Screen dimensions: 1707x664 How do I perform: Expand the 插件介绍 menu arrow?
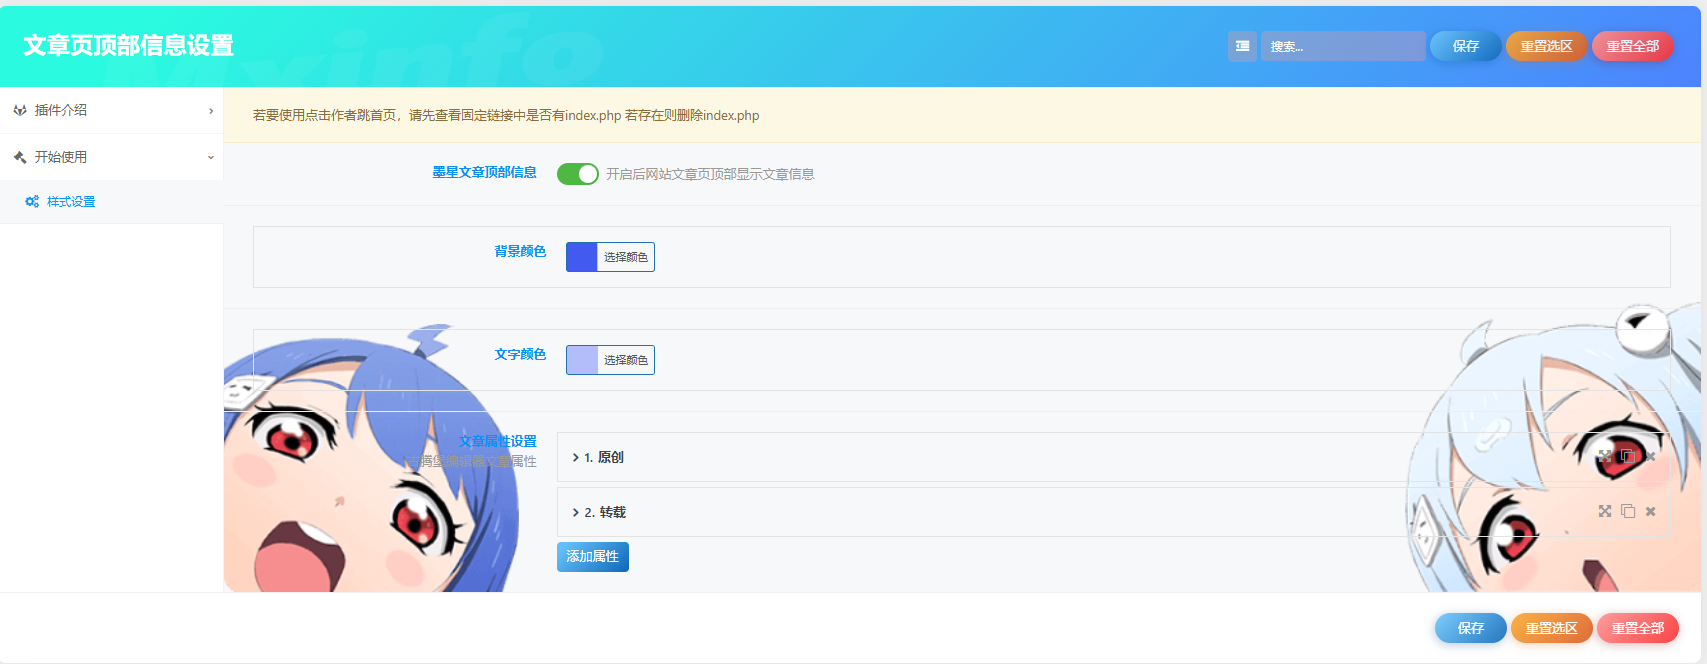(211, 111)
